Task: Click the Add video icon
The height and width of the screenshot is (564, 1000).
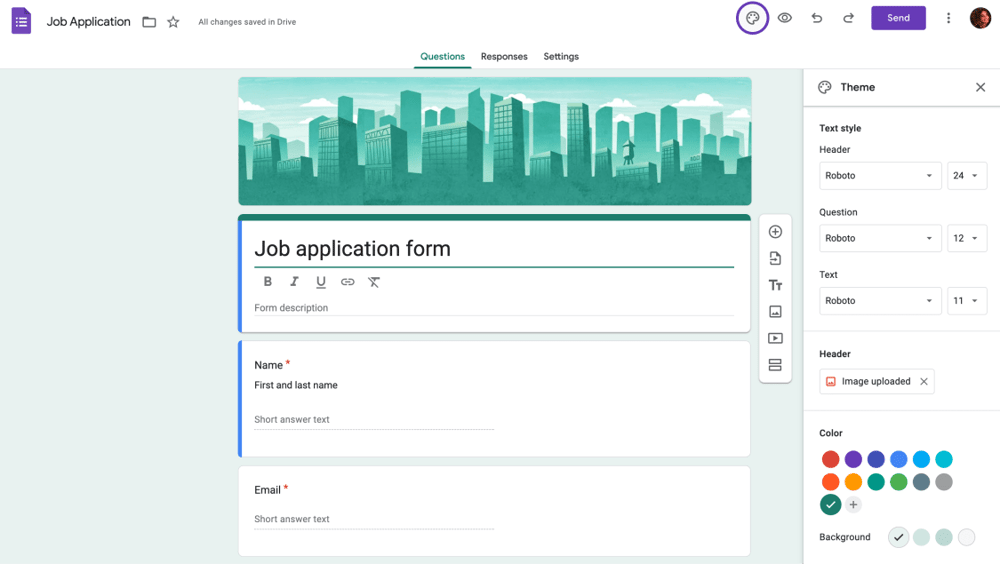Action: [x=775, y=339]
